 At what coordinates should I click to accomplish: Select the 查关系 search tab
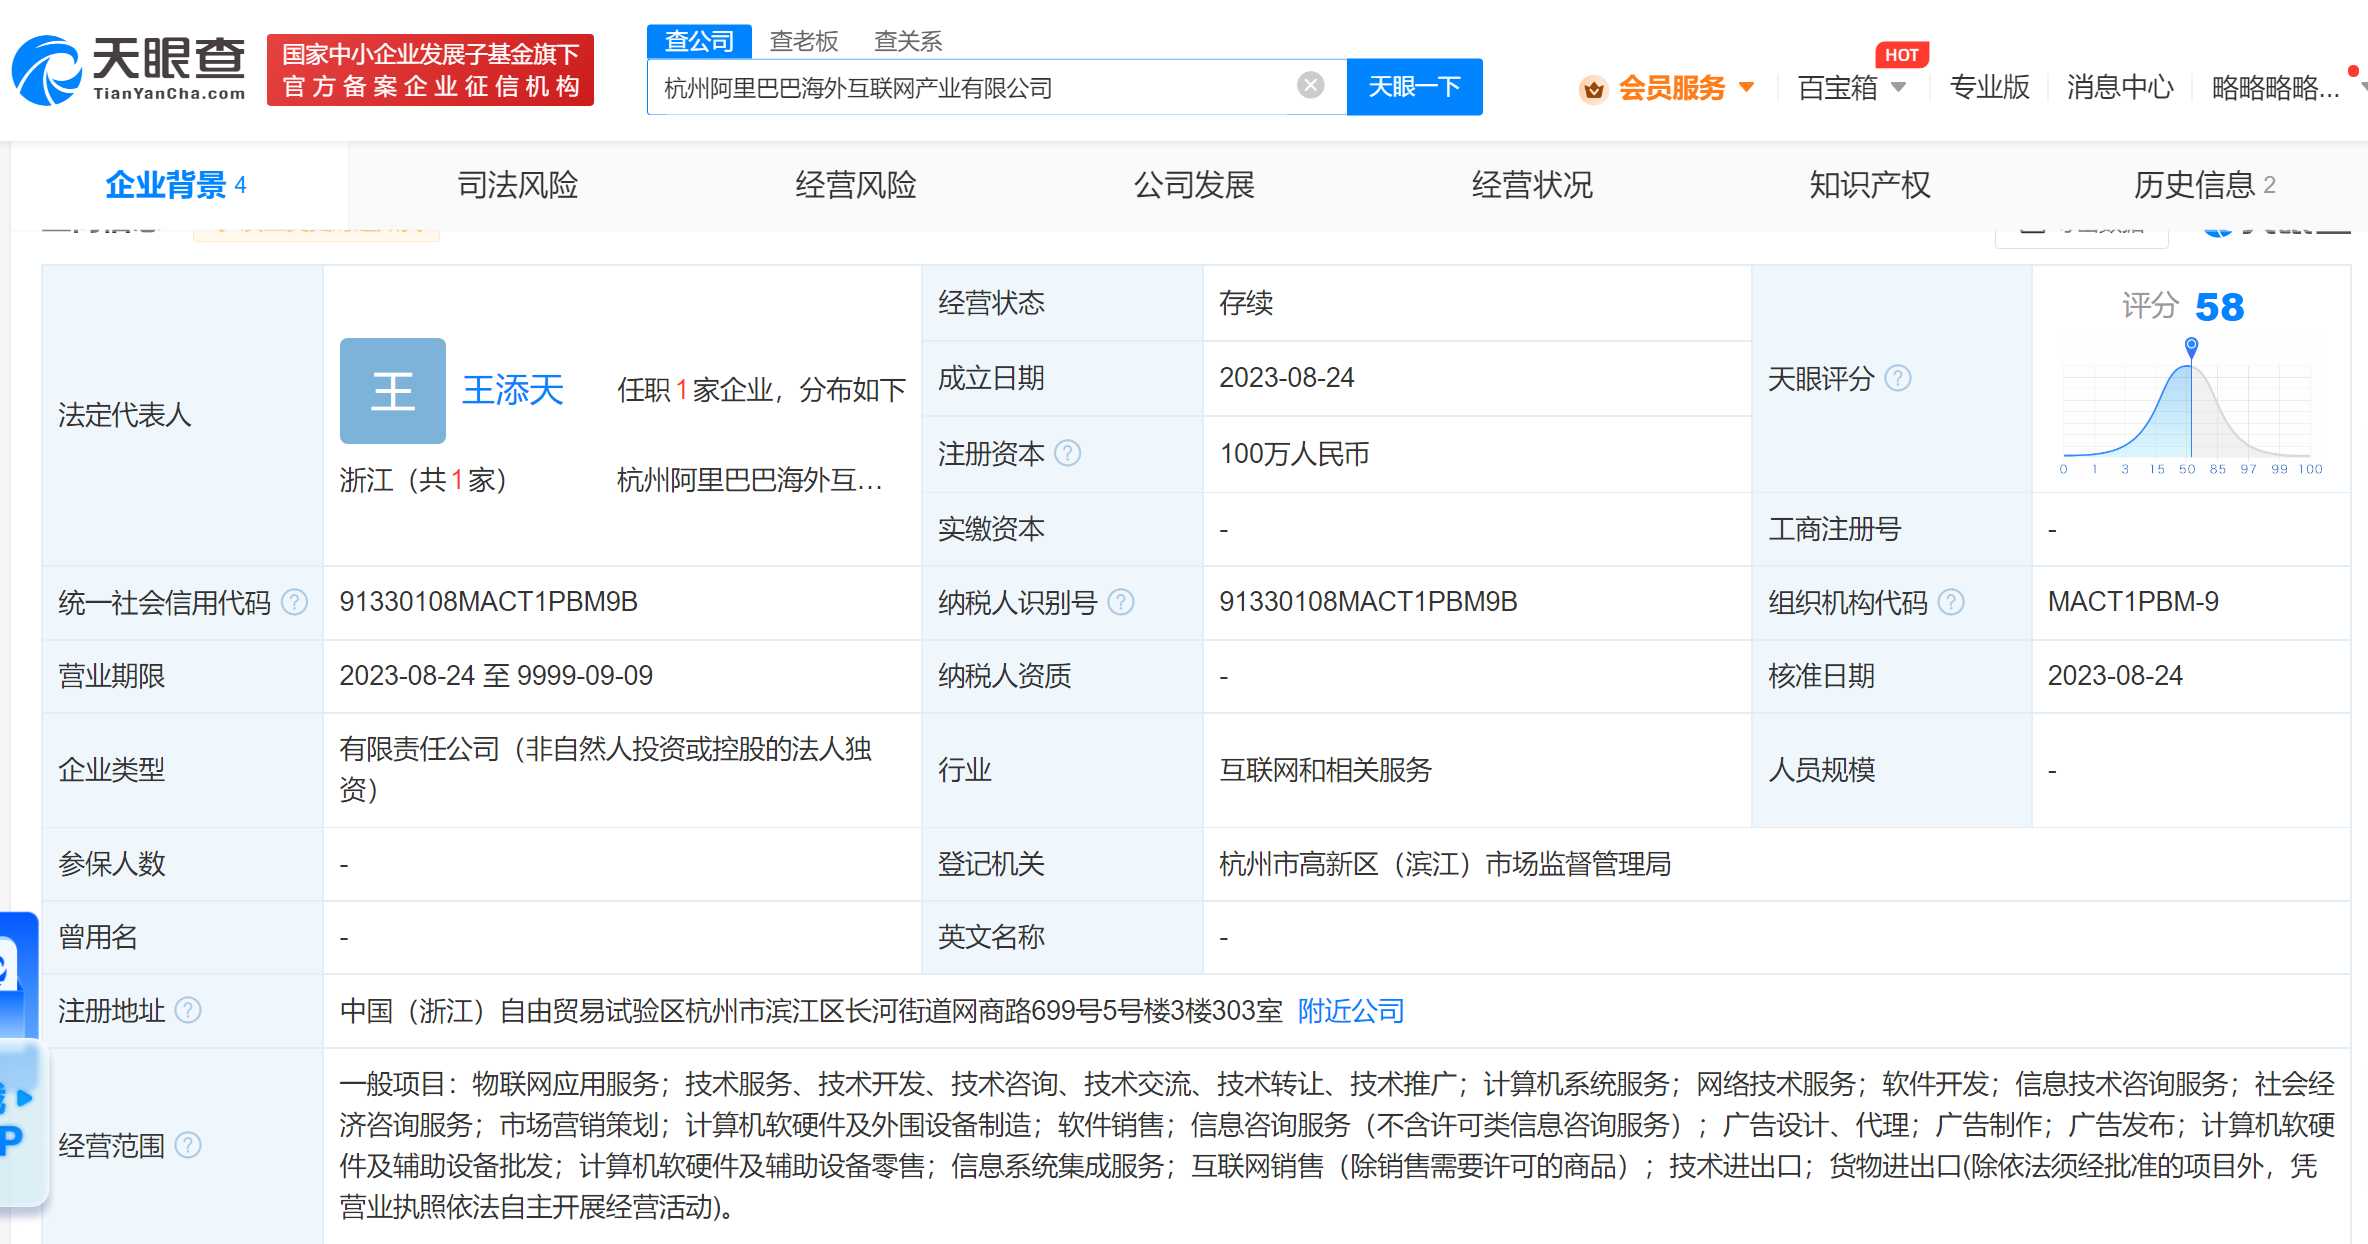[x=908, y=41]
